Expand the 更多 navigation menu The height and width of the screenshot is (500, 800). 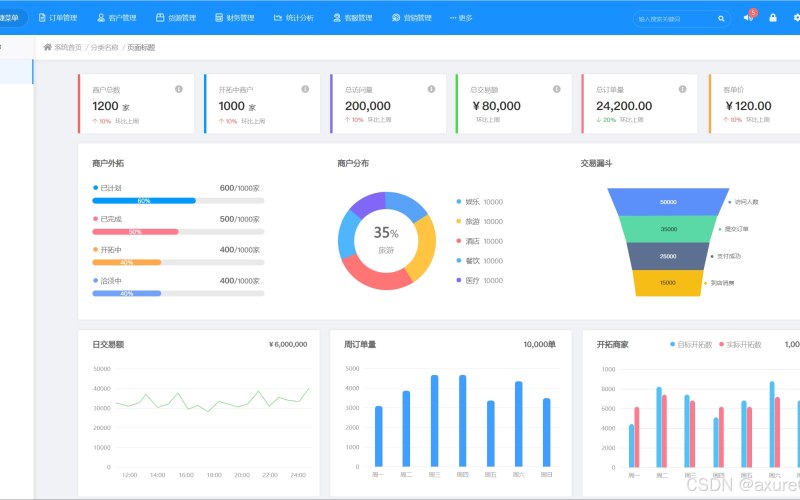click(461, 17)
